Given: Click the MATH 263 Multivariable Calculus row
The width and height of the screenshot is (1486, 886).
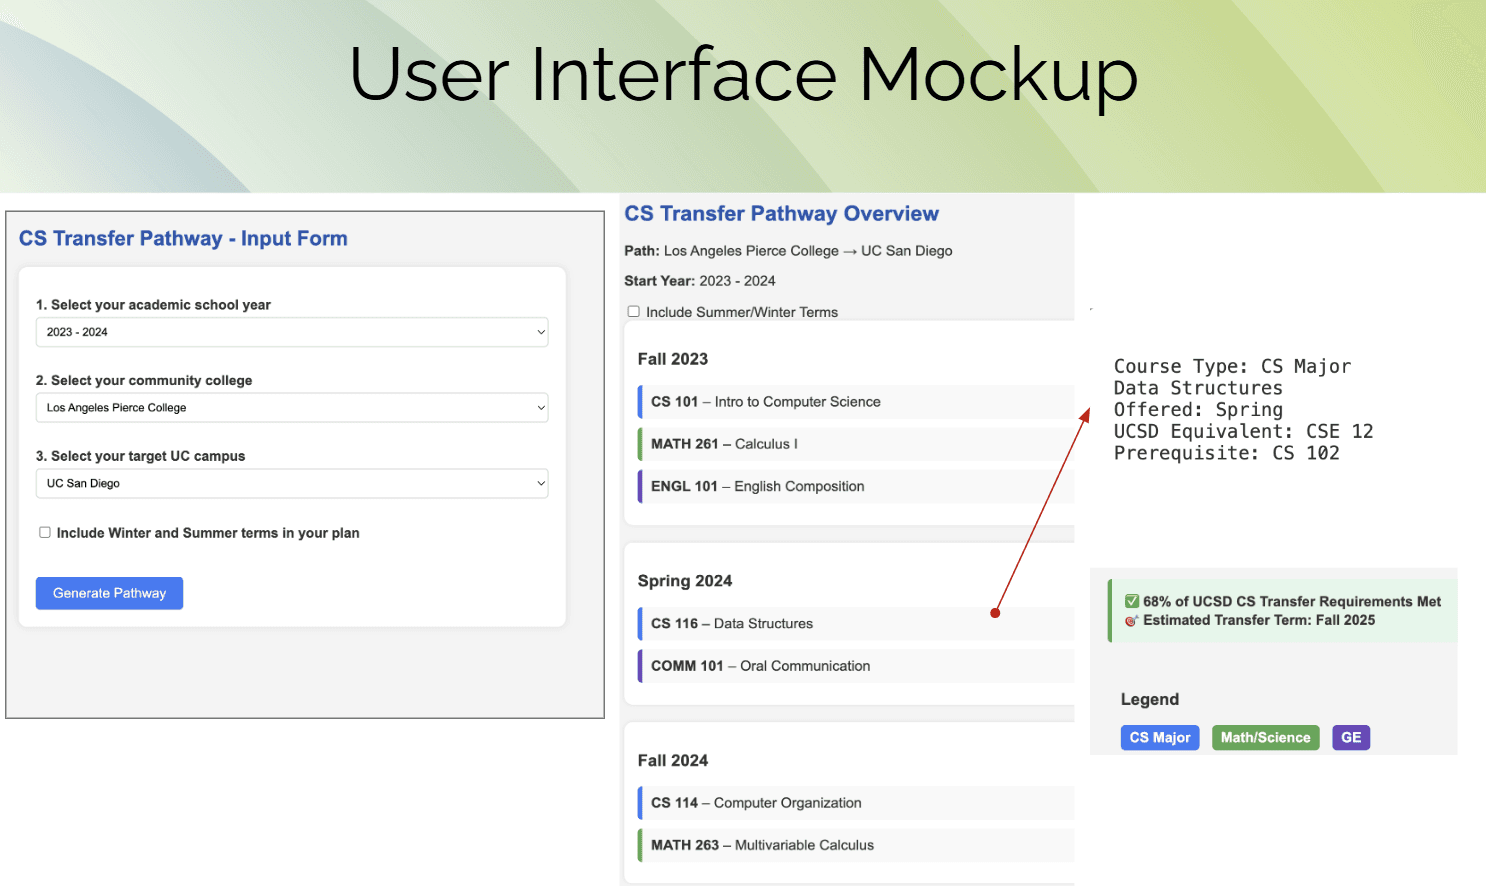Looking at the screenshot, I should click(x=762, y=845).
